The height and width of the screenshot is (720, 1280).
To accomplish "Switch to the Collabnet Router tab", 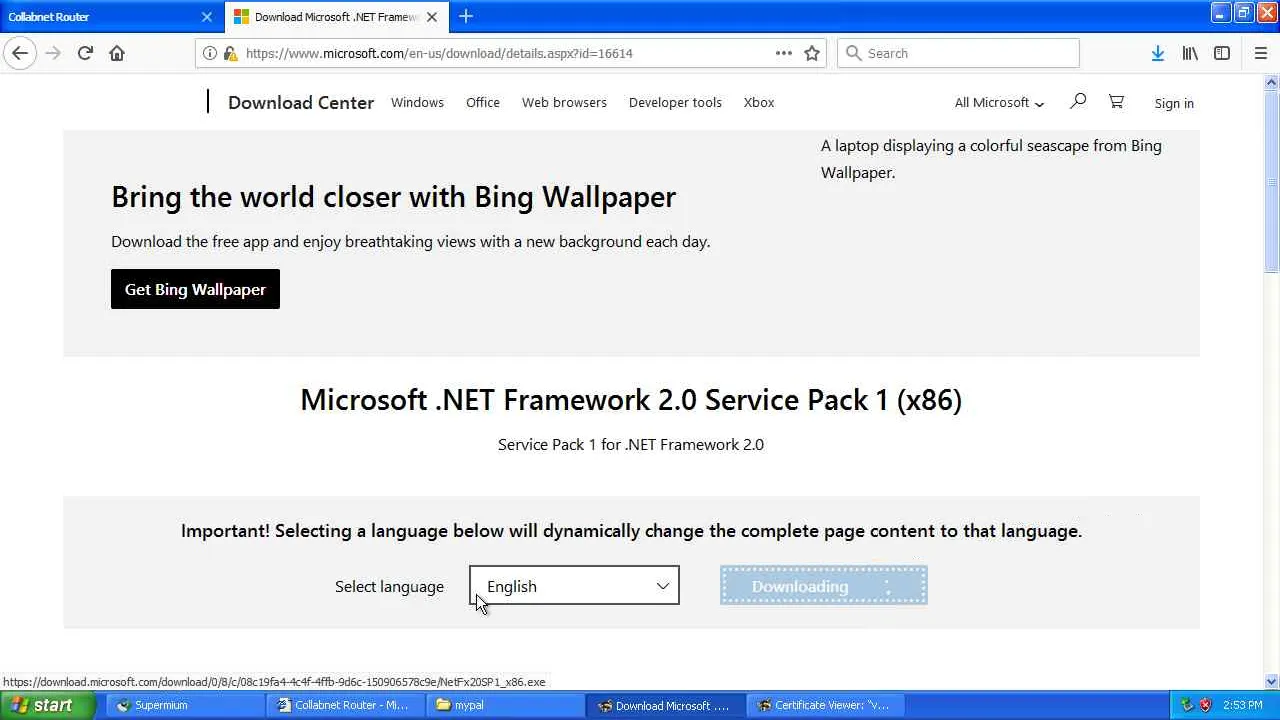I will [x=111, y=17].
